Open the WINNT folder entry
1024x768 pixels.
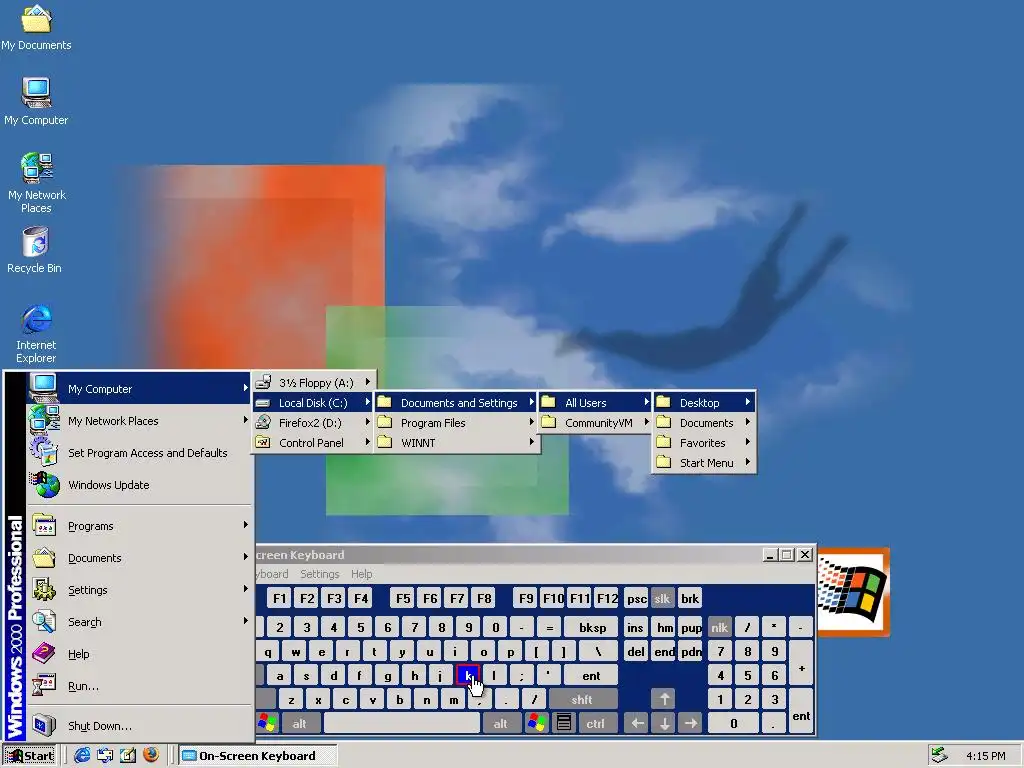pos(456,443)
